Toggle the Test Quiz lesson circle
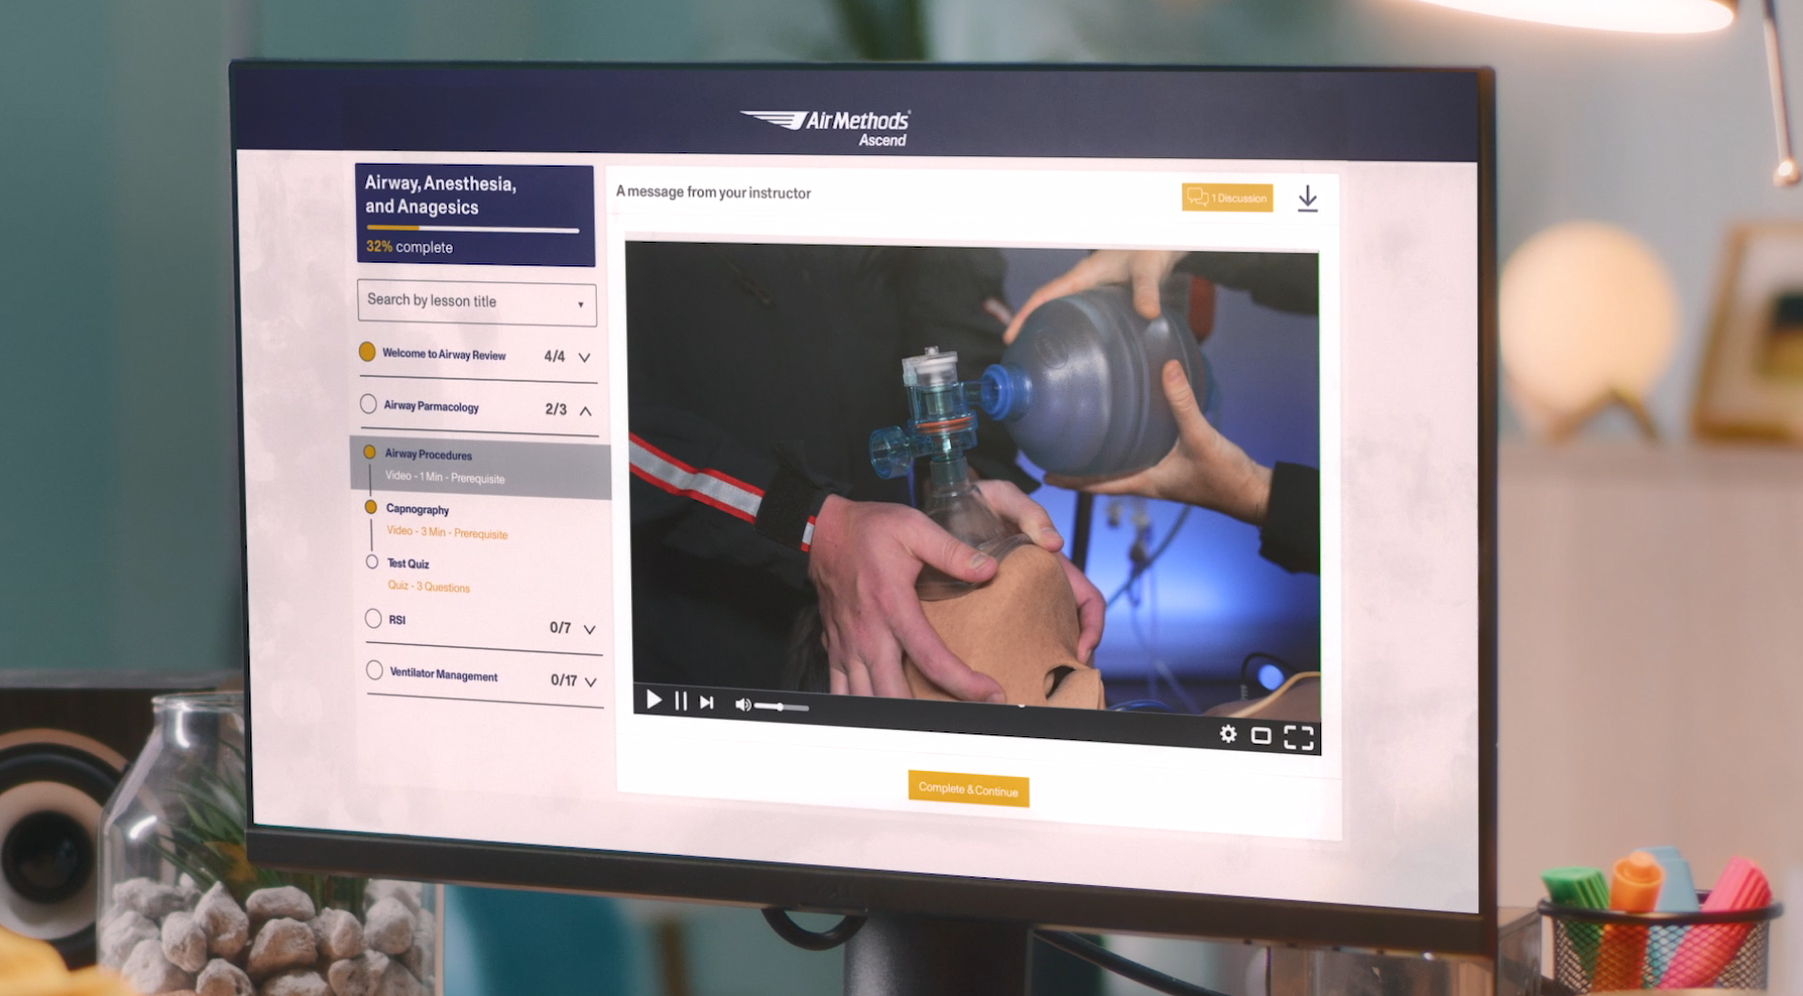 pos(372,562)
